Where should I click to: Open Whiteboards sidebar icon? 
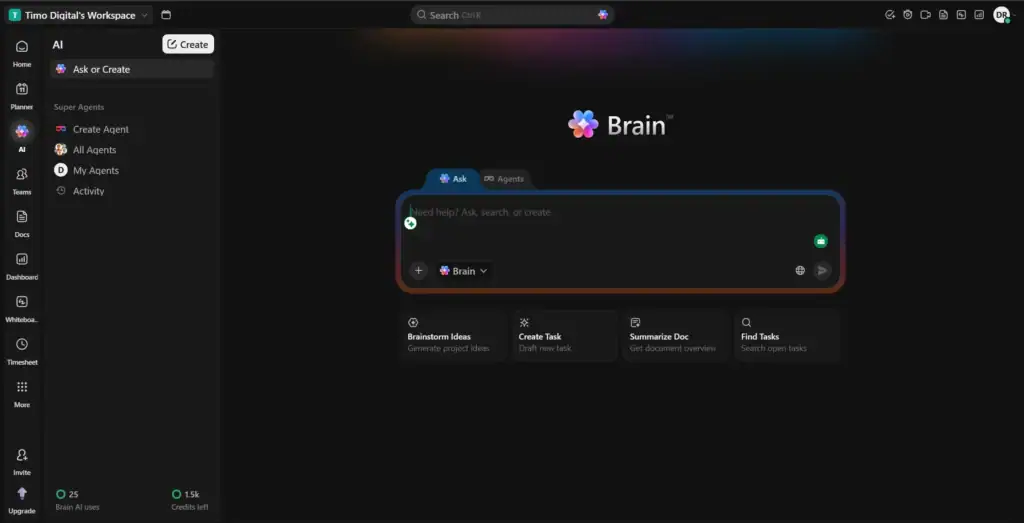click(x=22, y=308)
